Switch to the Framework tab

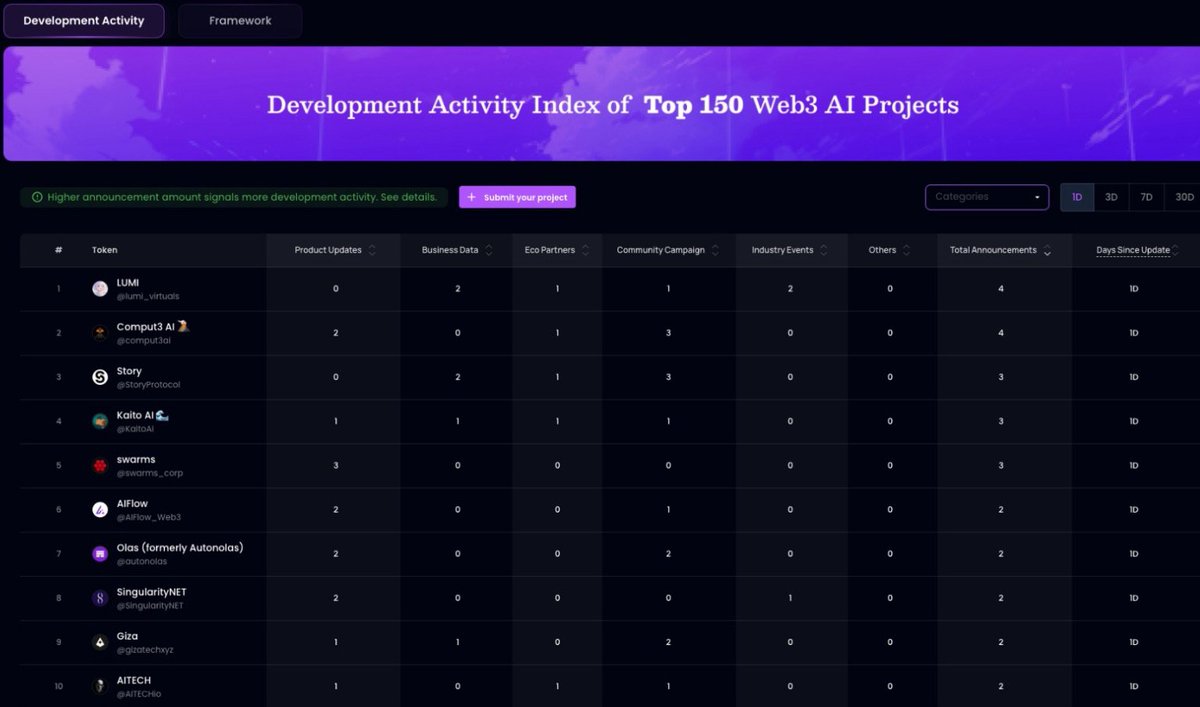pos(240,20)
